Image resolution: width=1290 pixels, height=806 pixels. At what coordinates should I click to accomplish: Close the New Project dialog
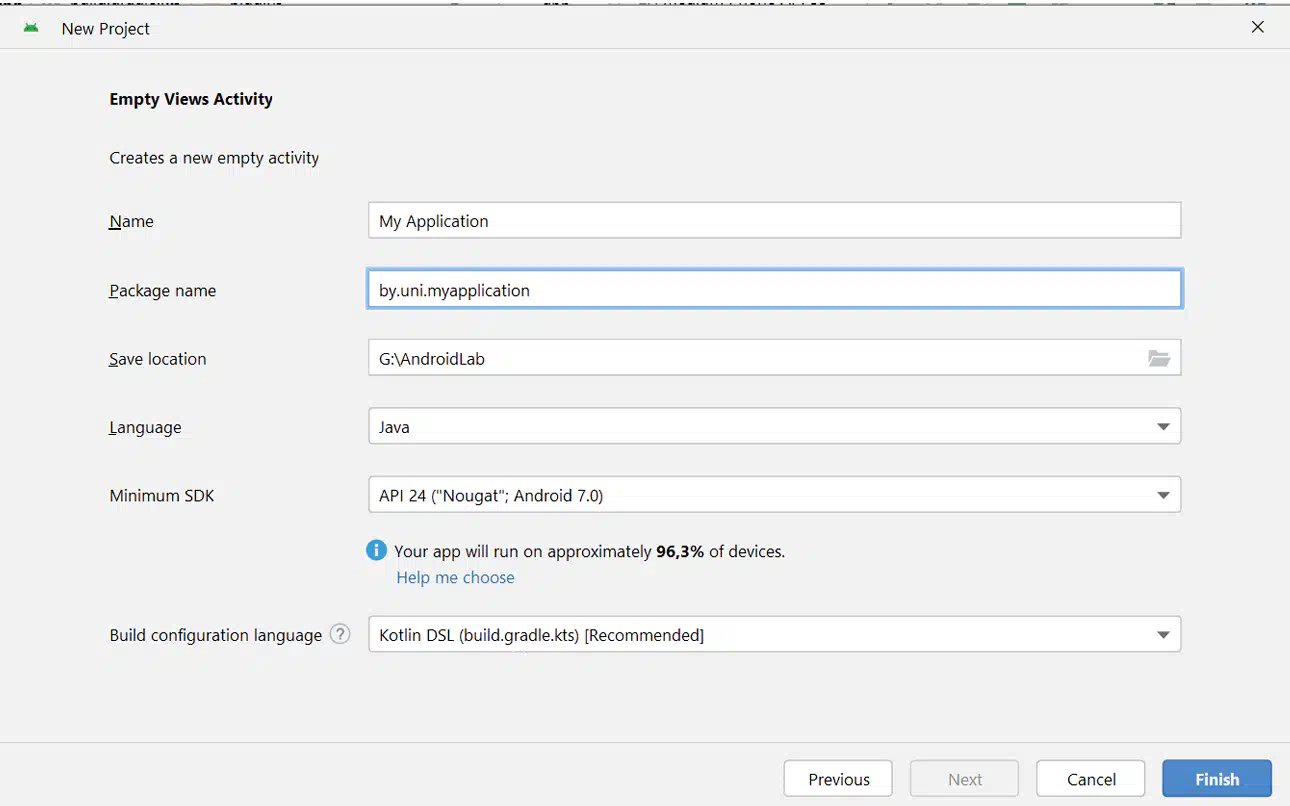tap(1258, 27)
